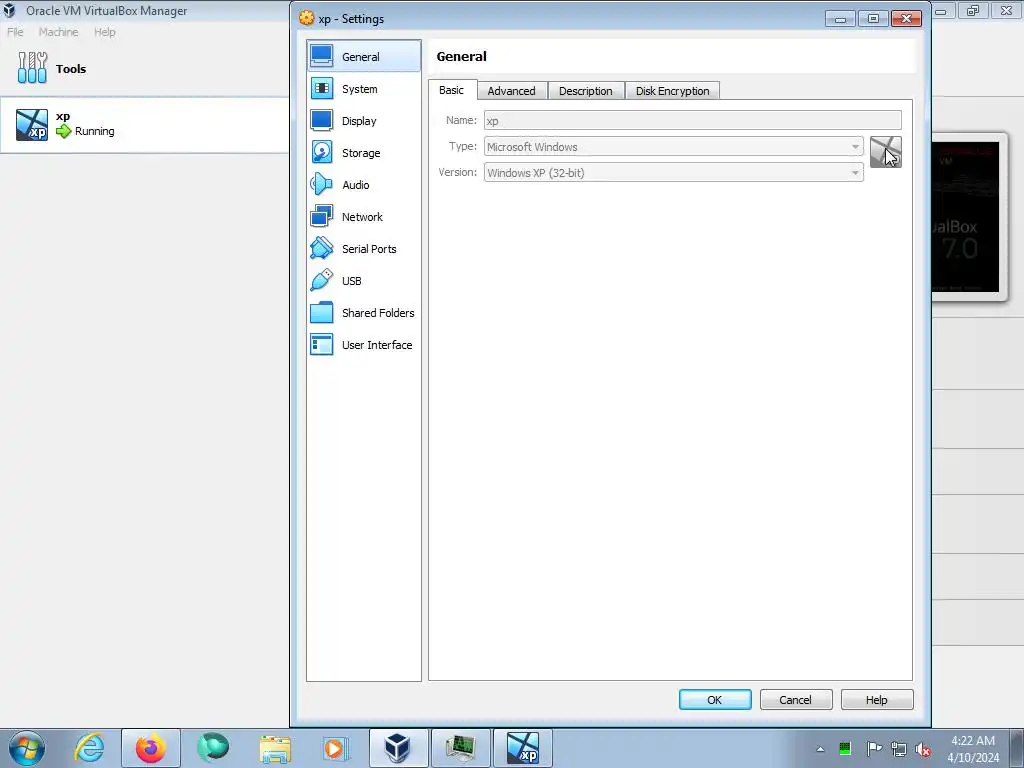1024x768 pixels.
Task: Open the Machine menu in VirtualBox Manager
Action: coord(58,32)
